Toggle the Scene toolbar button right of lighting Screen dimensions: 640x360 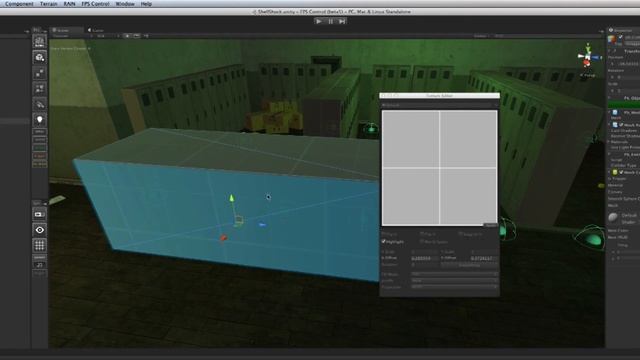click(x=136, y=36)
